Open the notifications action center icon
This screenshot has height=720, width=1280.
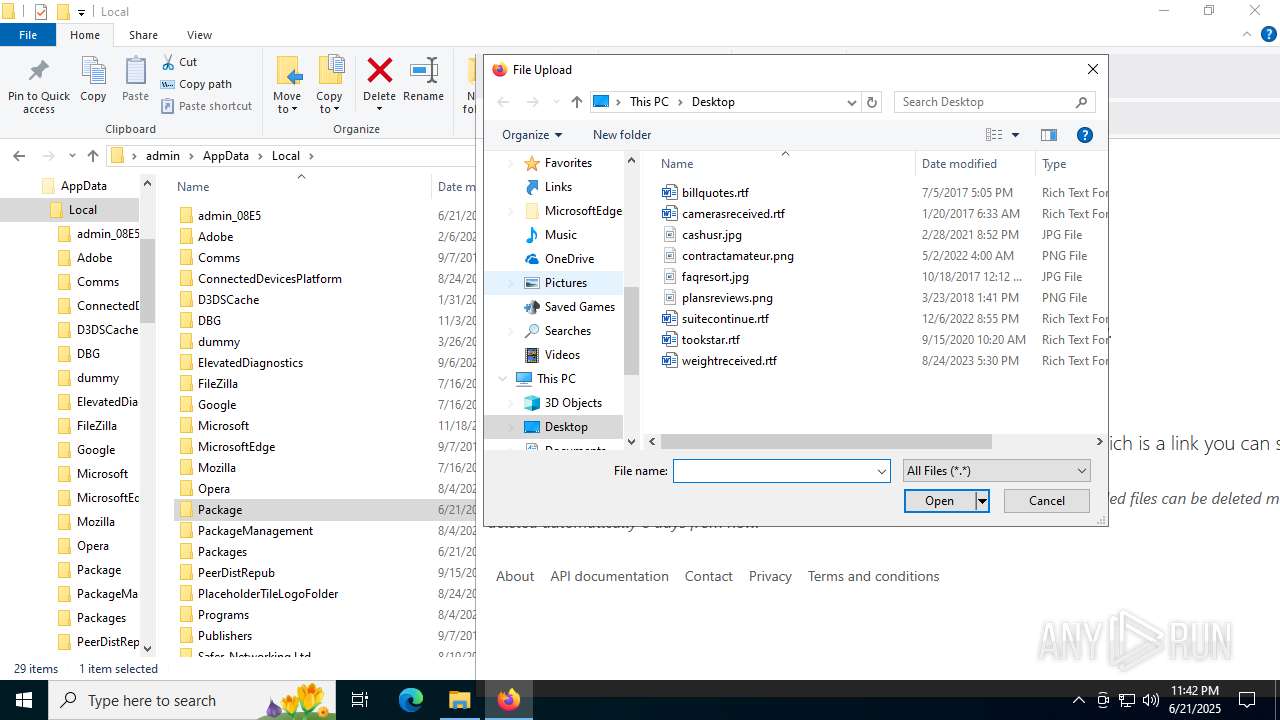tap(1247, 700)
